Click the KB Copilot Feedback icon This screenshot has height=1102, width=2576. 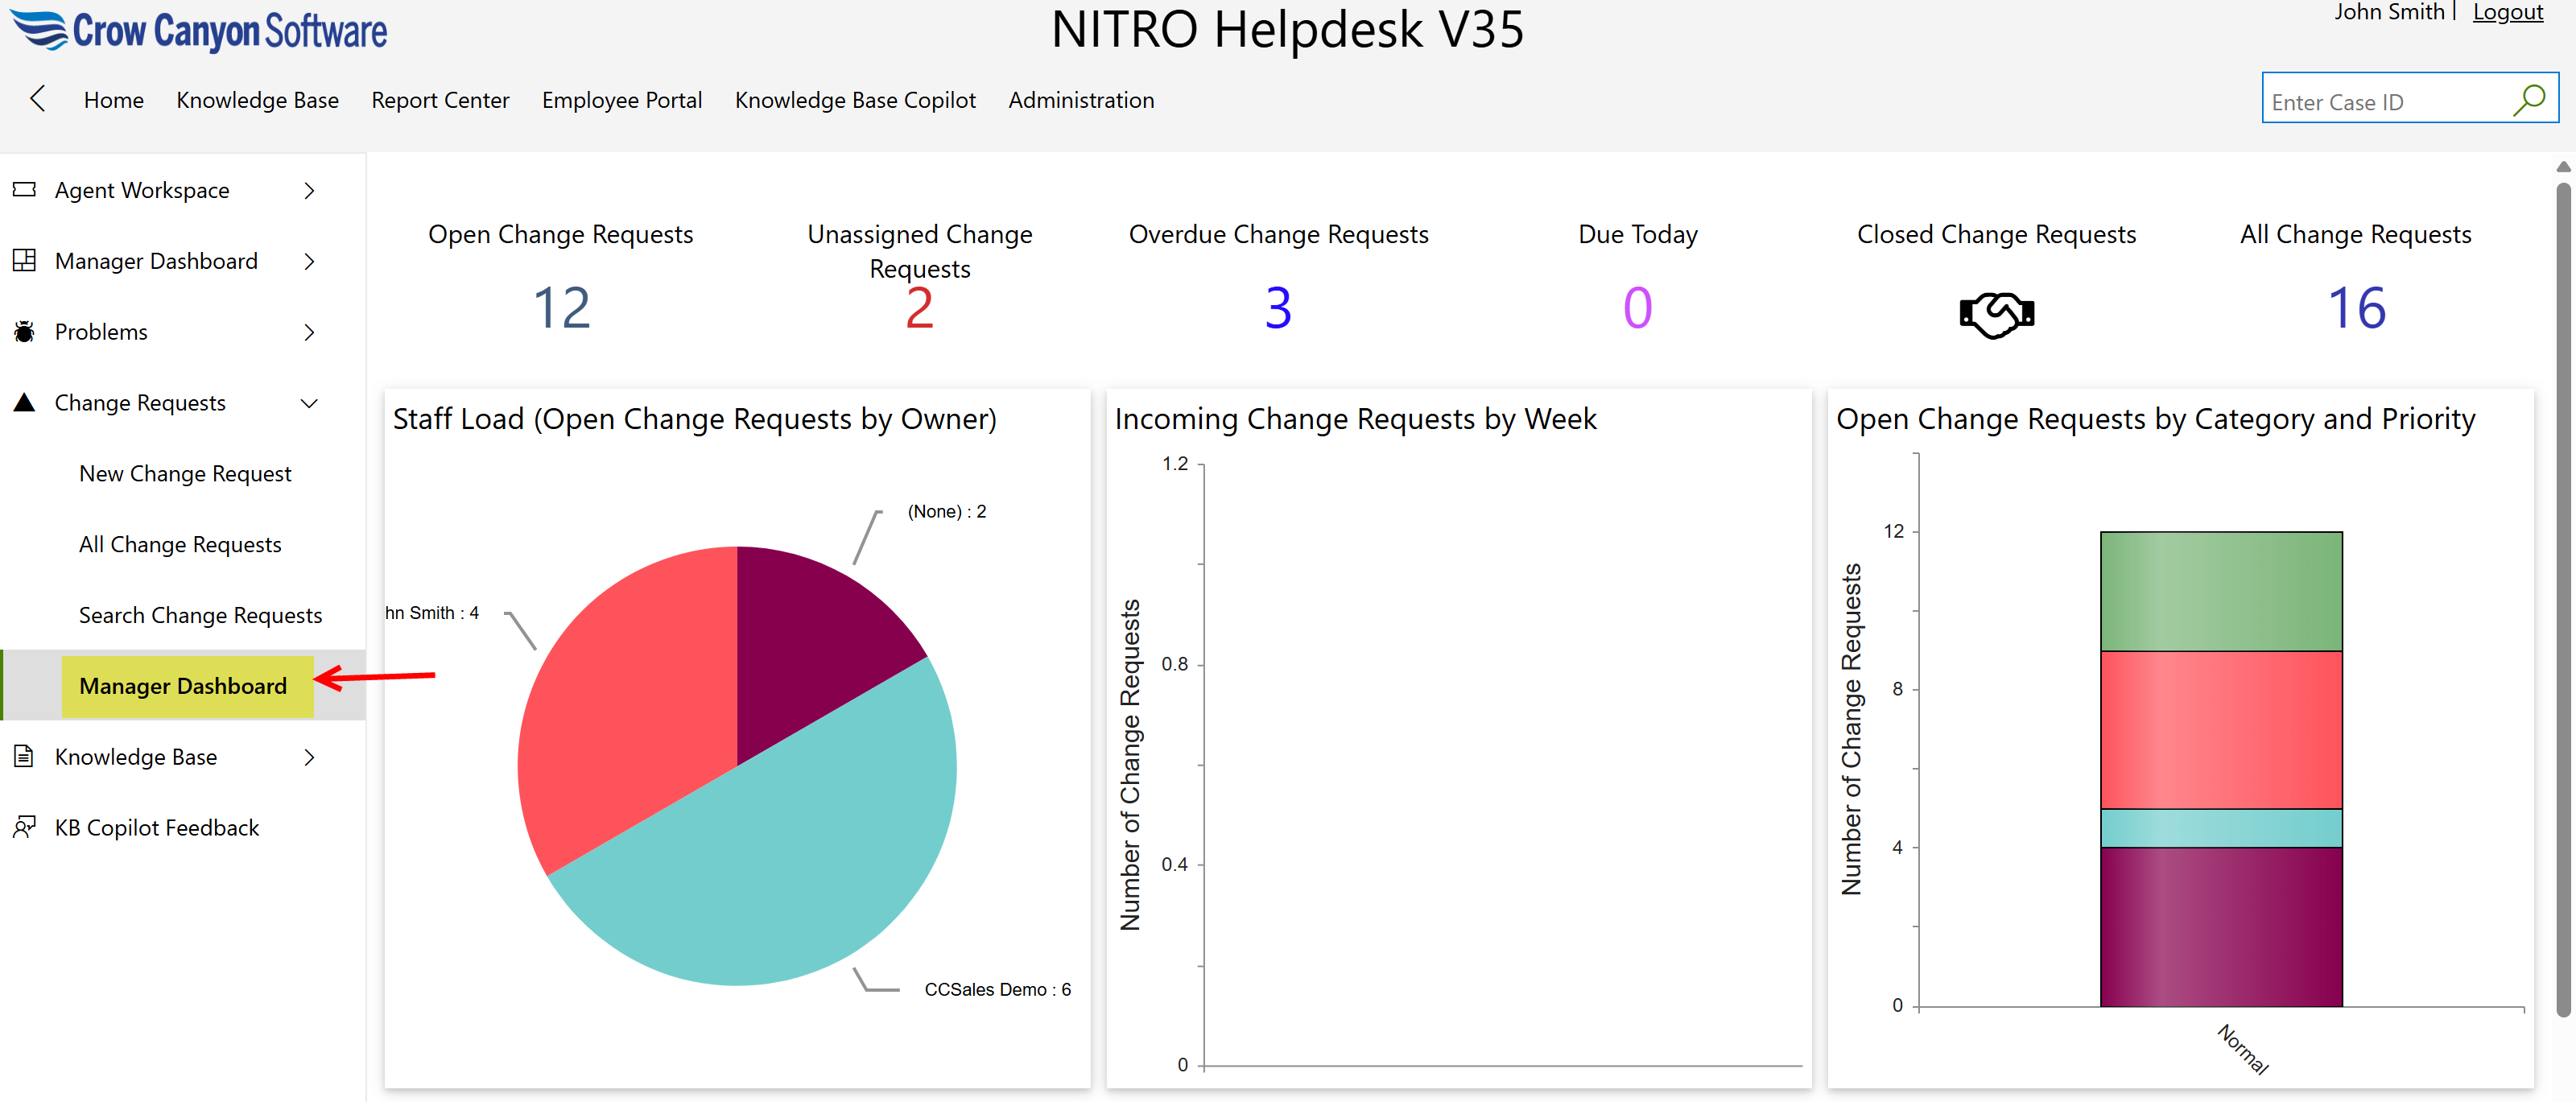click(x=24, y=828)
